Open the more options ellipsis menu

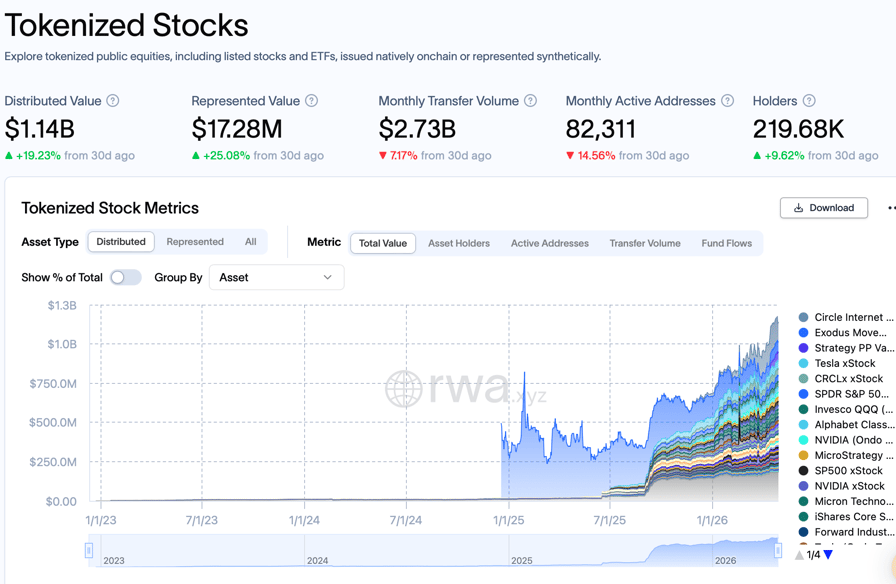[x=890, y=207]
